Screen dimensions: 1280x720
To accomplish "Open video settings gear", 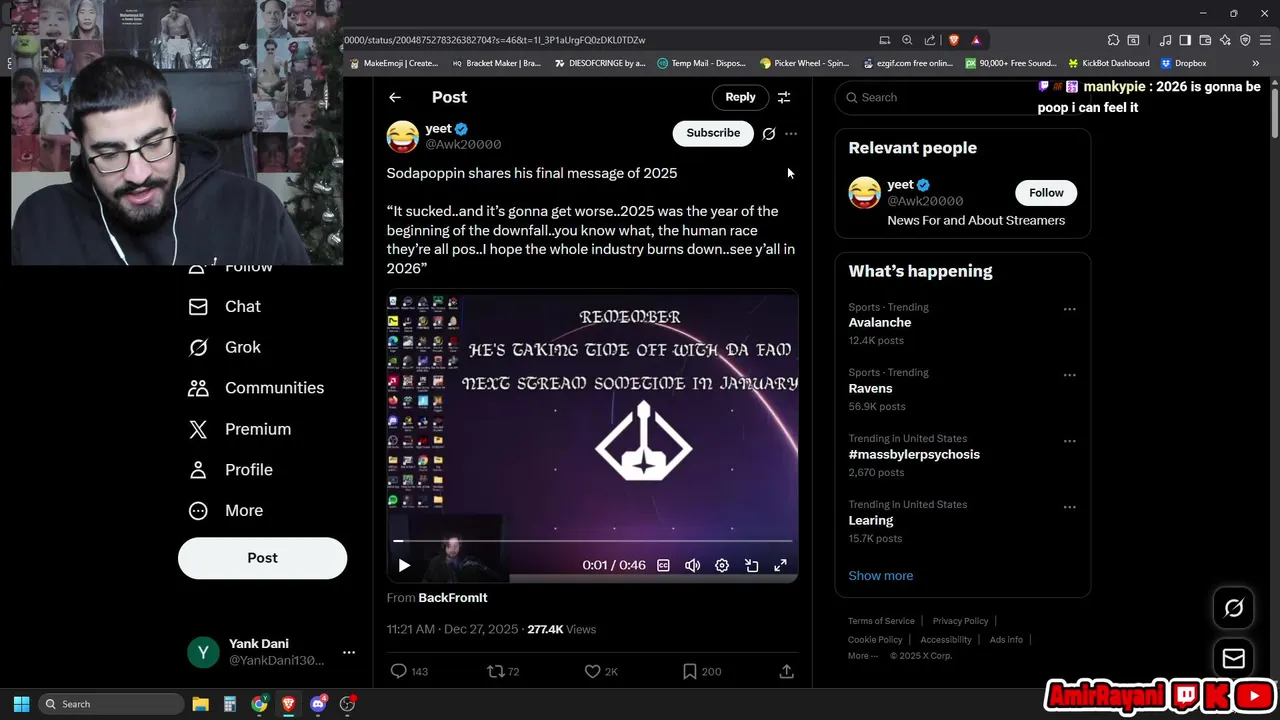I will tap(722, 565).
